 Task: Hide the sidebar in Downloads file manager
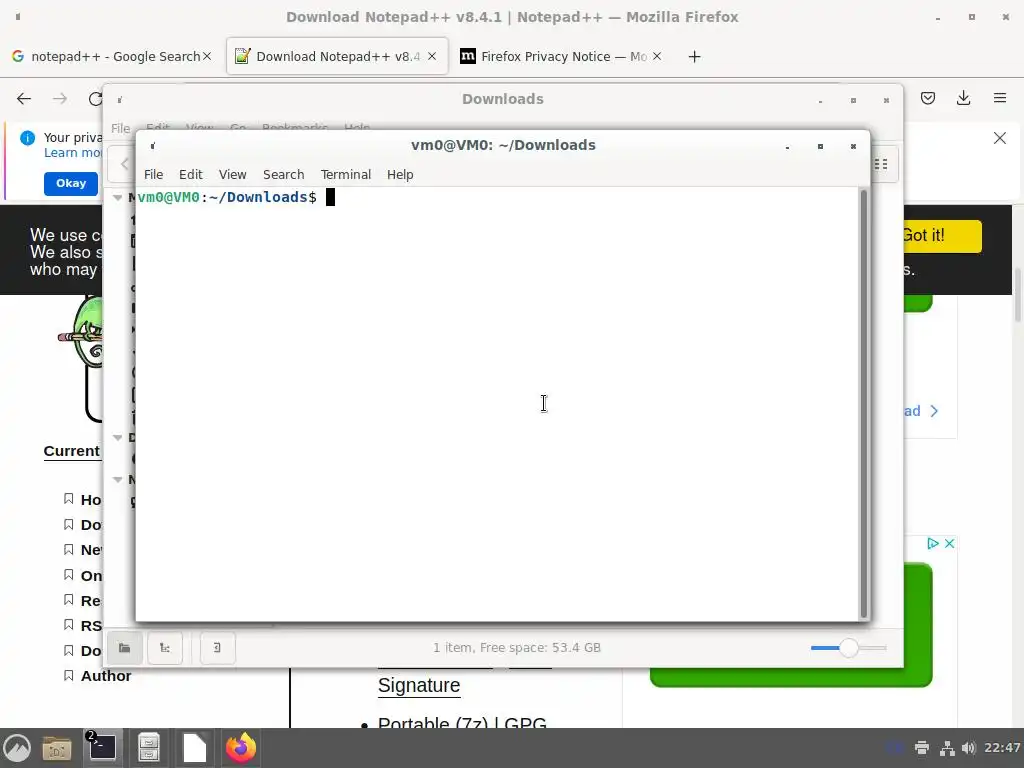coord(217,648)
